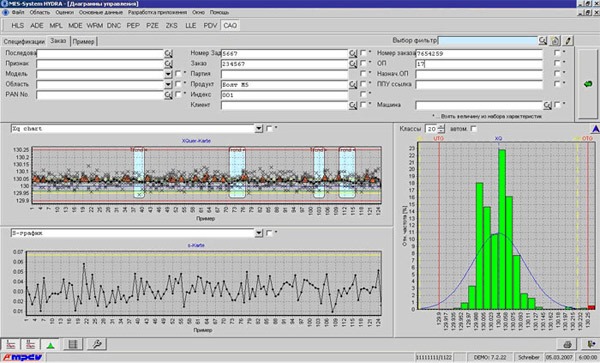600x363 pixels.
Task: Click the wrench settings icon in bottom toolbar
Action: (96, 344)
